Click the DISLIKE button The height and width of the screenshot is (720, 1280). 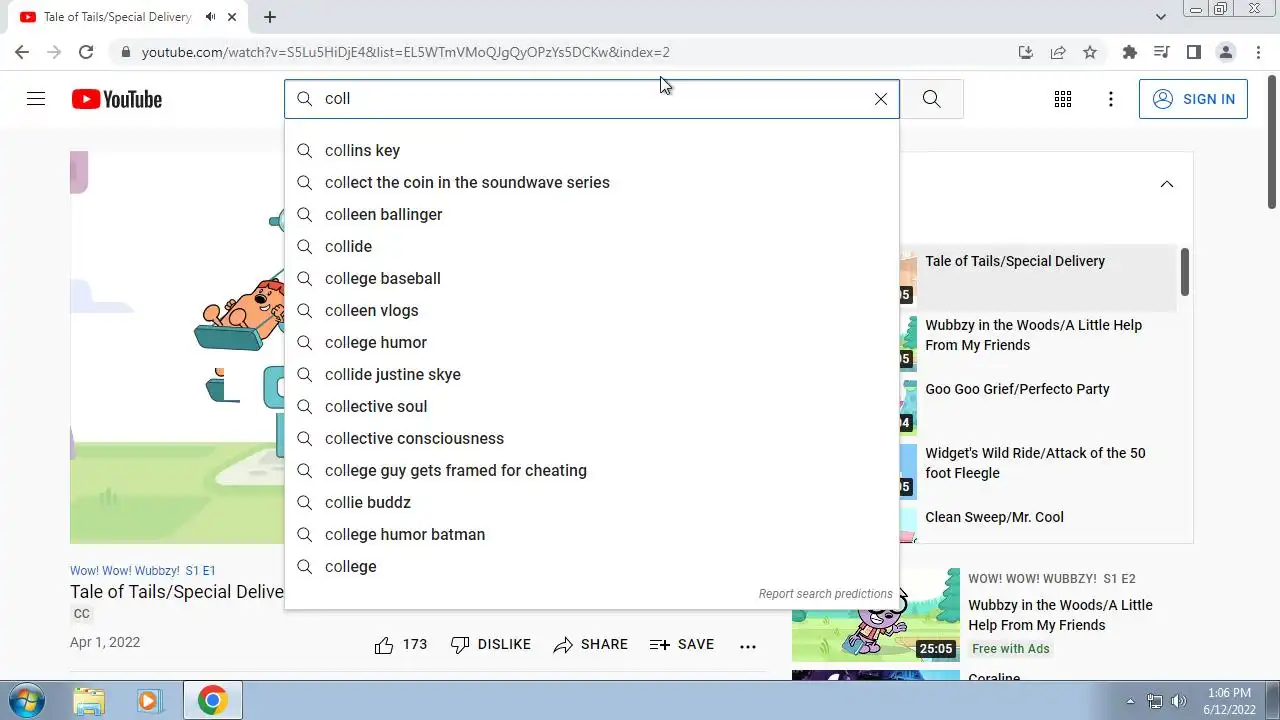[491, 645]
